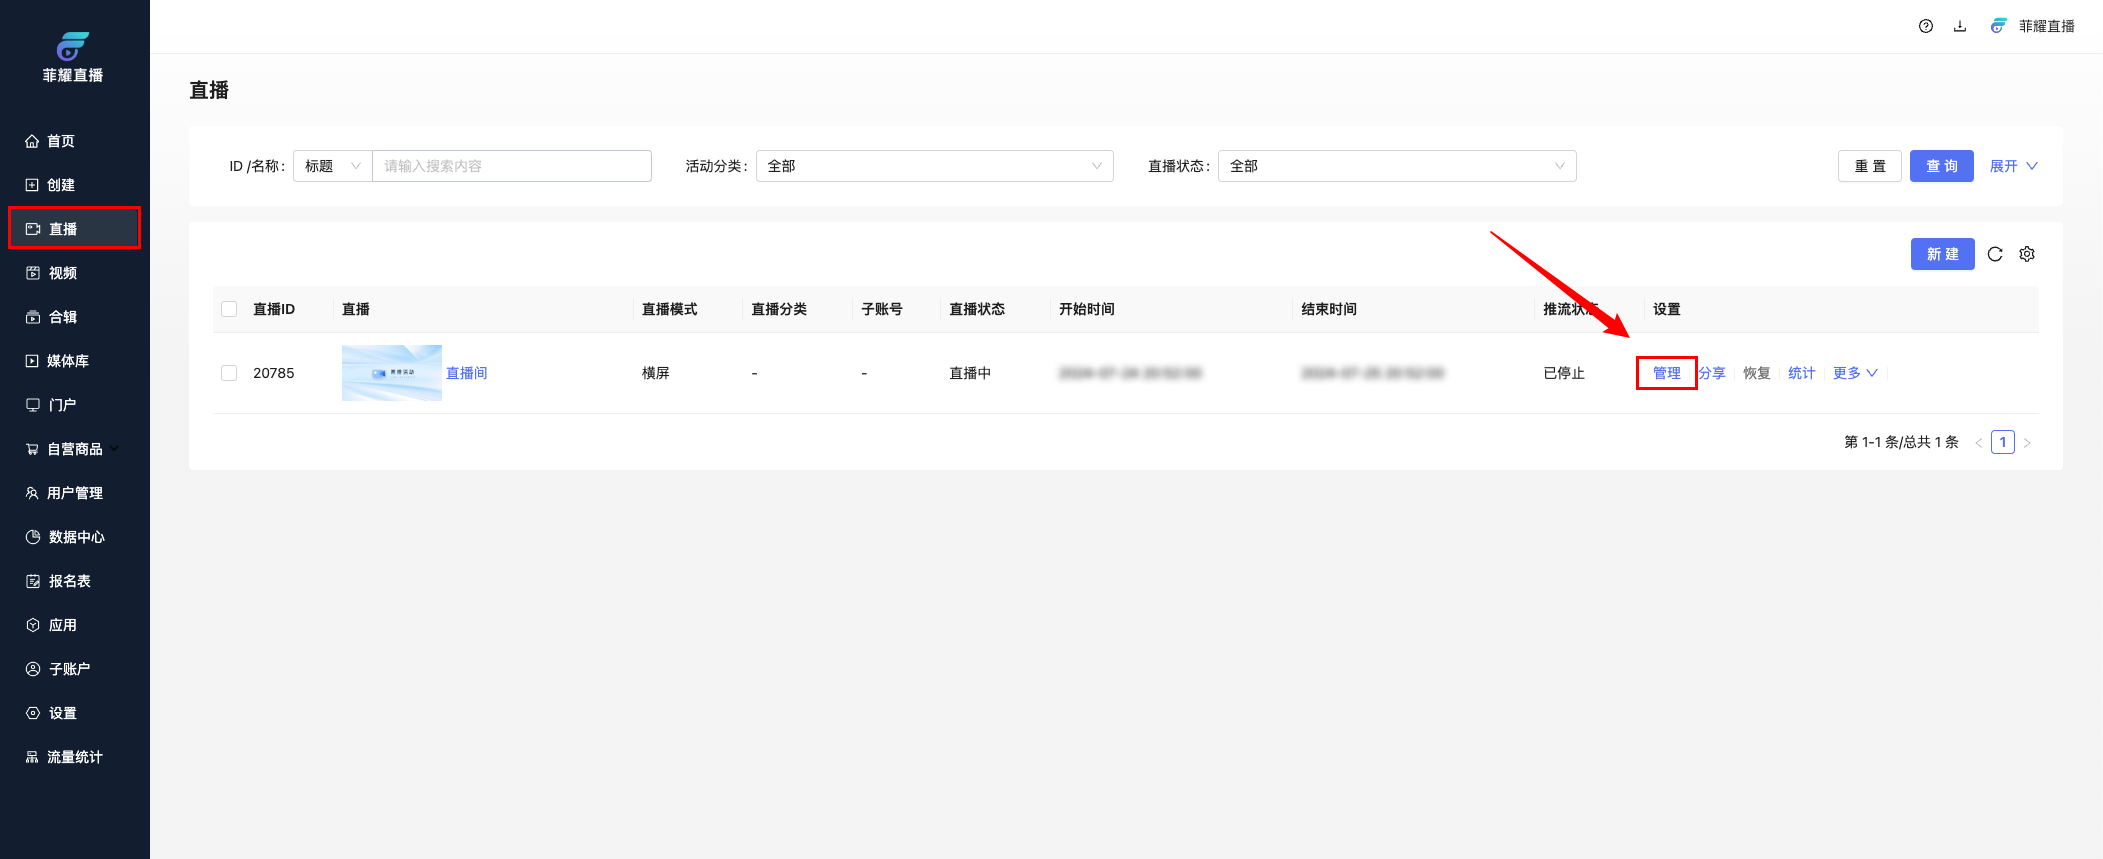The height and width of the screenshot is (859, 2103).
Task: Focus the 请输入搜索内容 search input
Action: click(511, 166)
